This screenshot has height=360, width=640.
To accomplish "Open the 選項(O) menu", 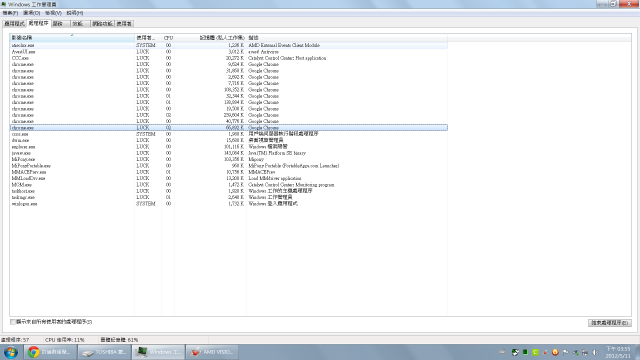I will pos(32,13).
